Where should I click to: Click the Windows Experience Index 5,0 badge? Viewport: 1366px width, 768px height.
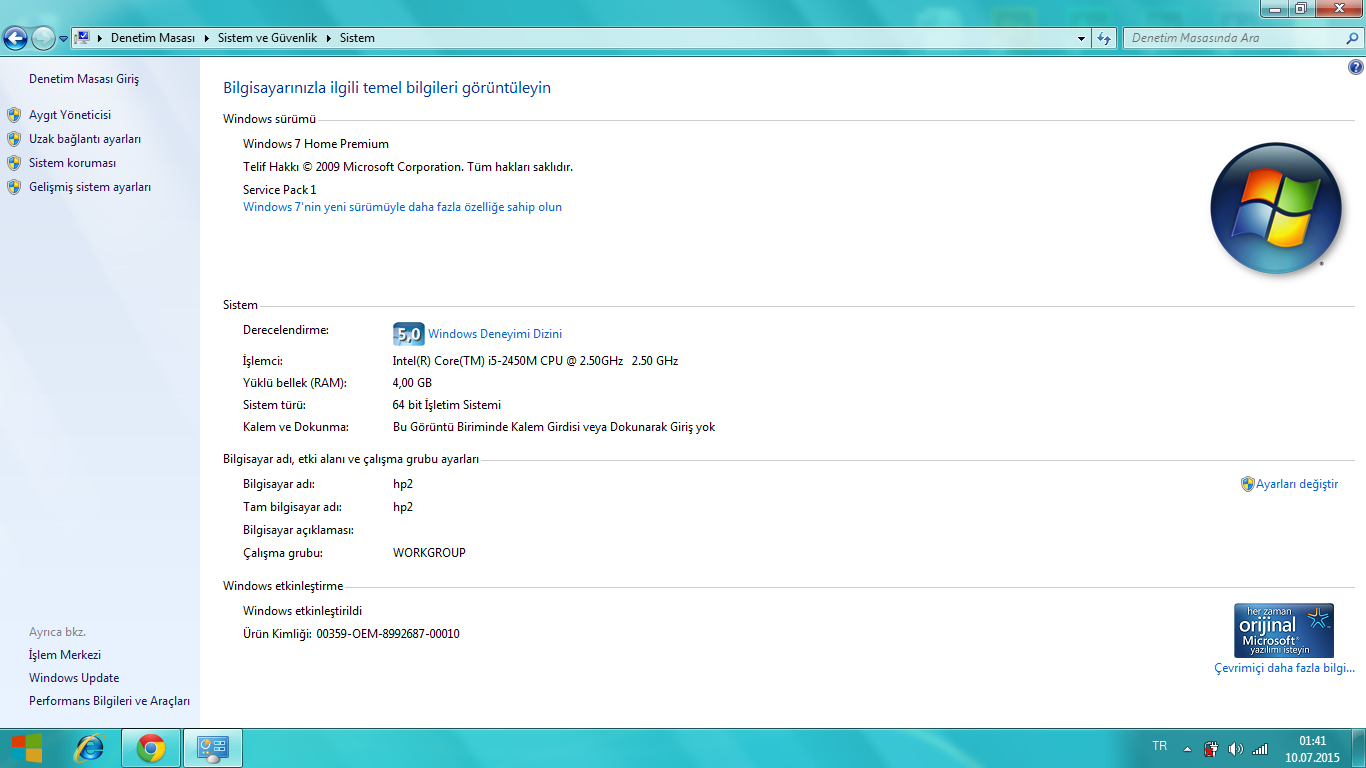tap(408, 334)
